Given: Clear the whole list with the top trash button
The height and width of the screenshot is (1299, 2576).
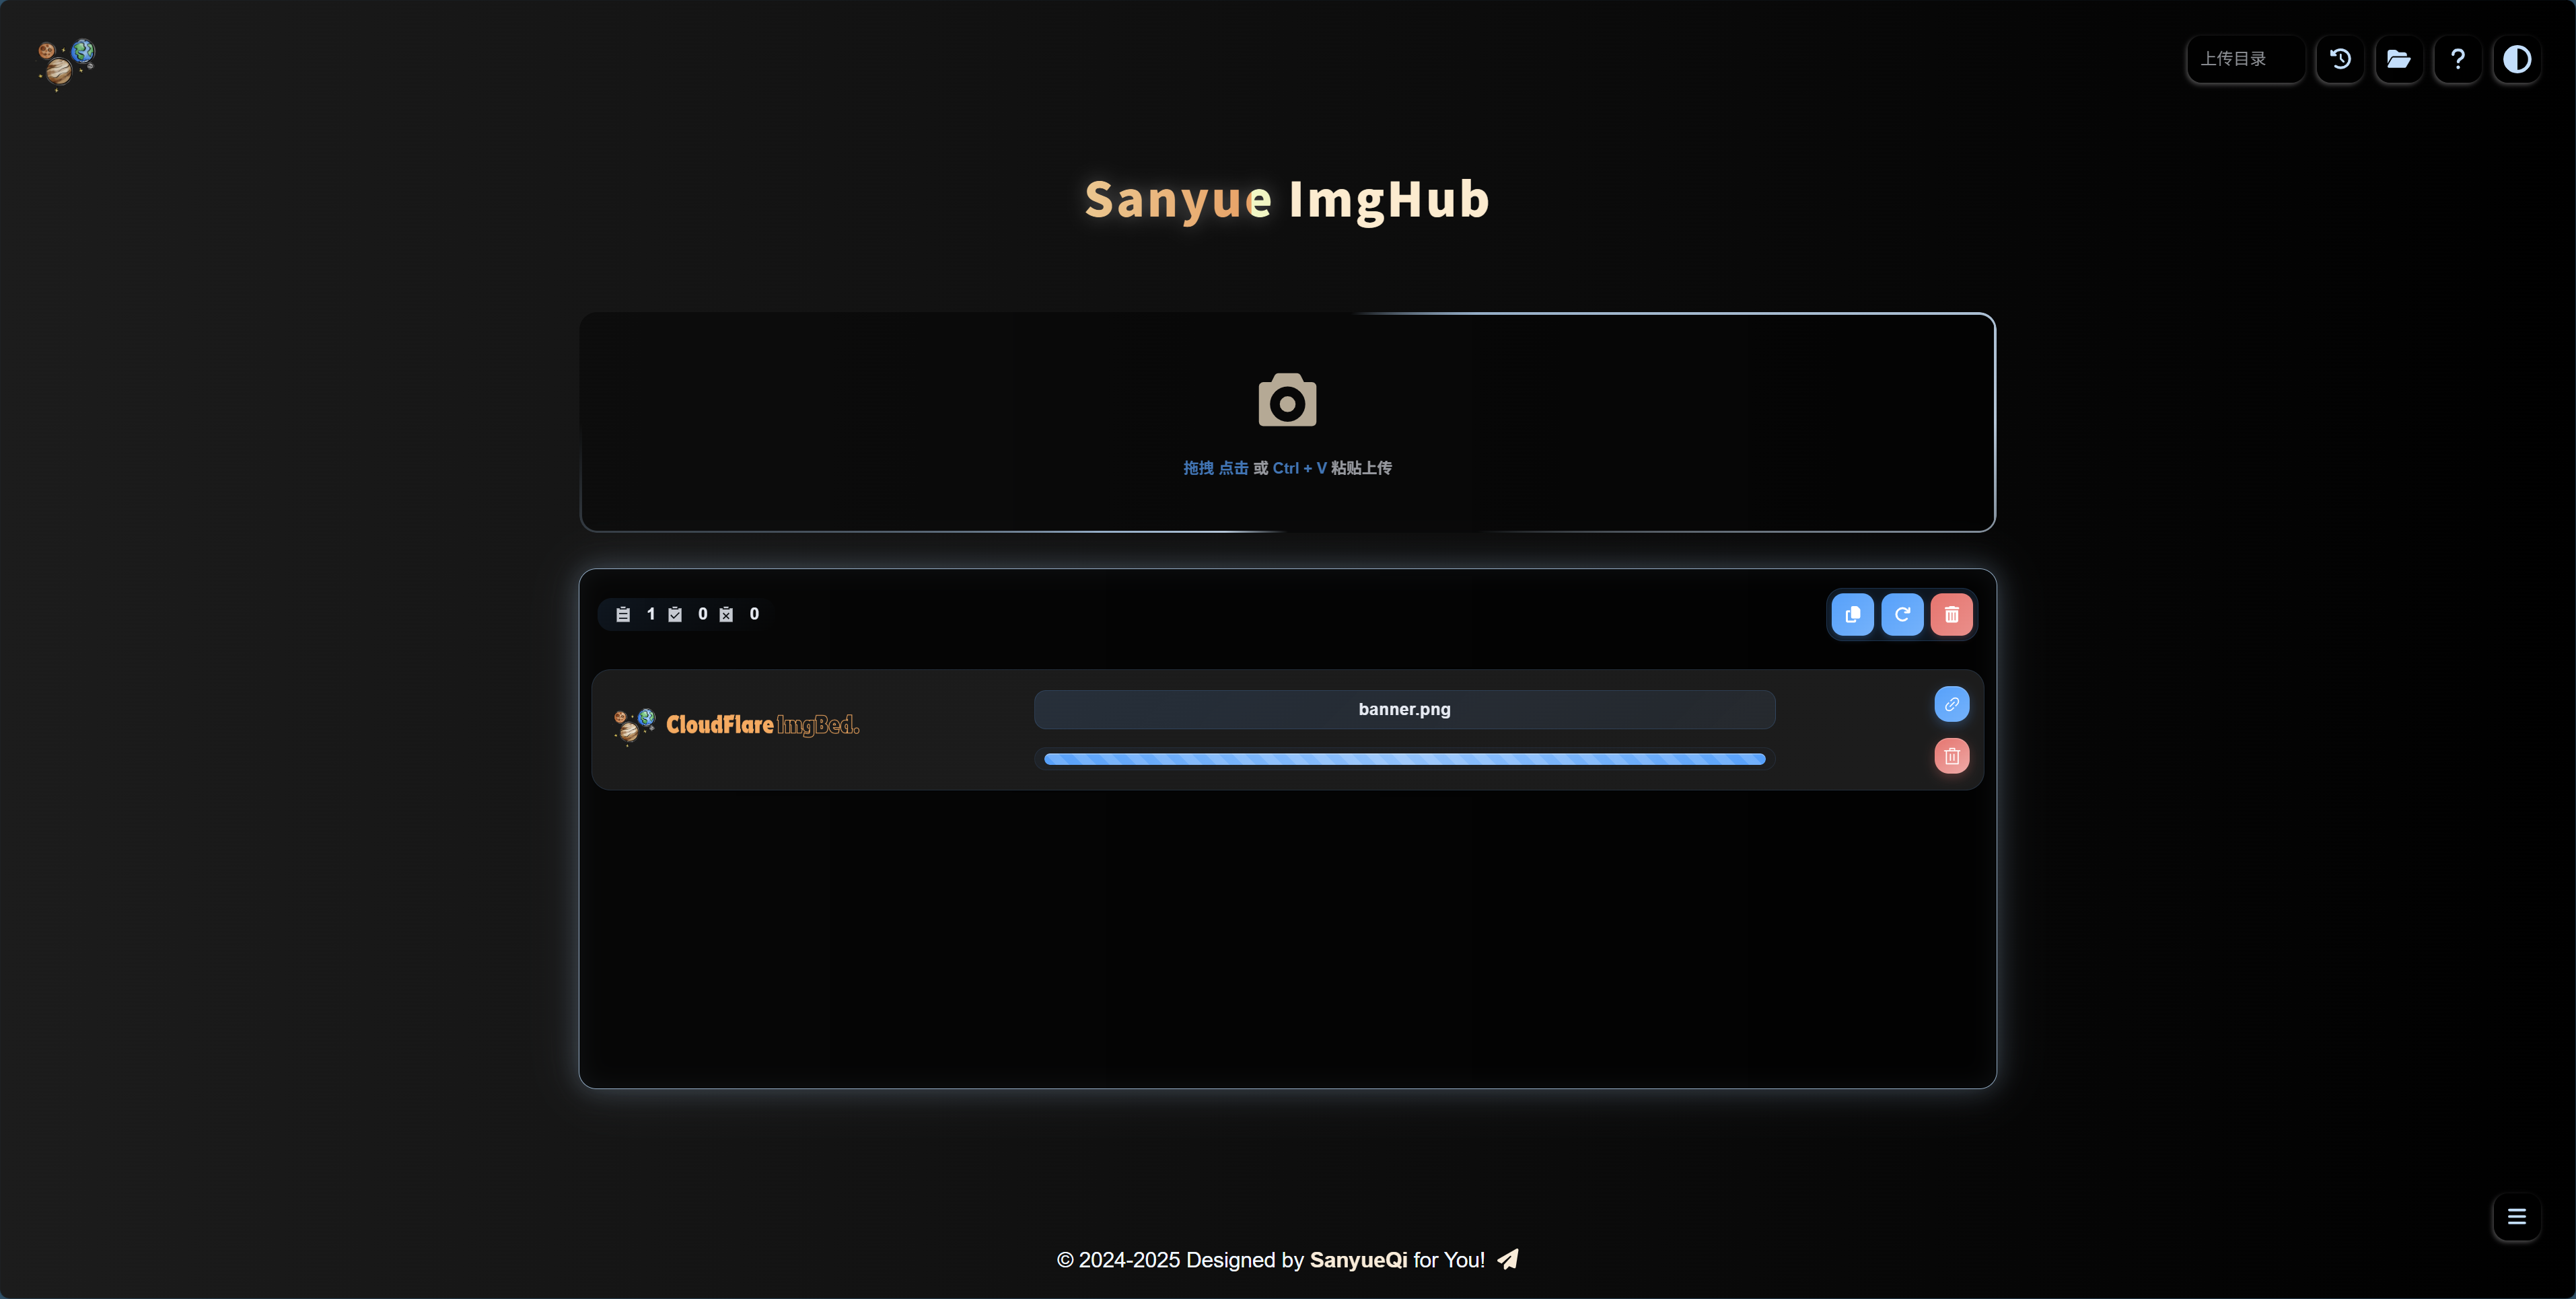Looking at the screenshot, I should (x=1951, y=614).
